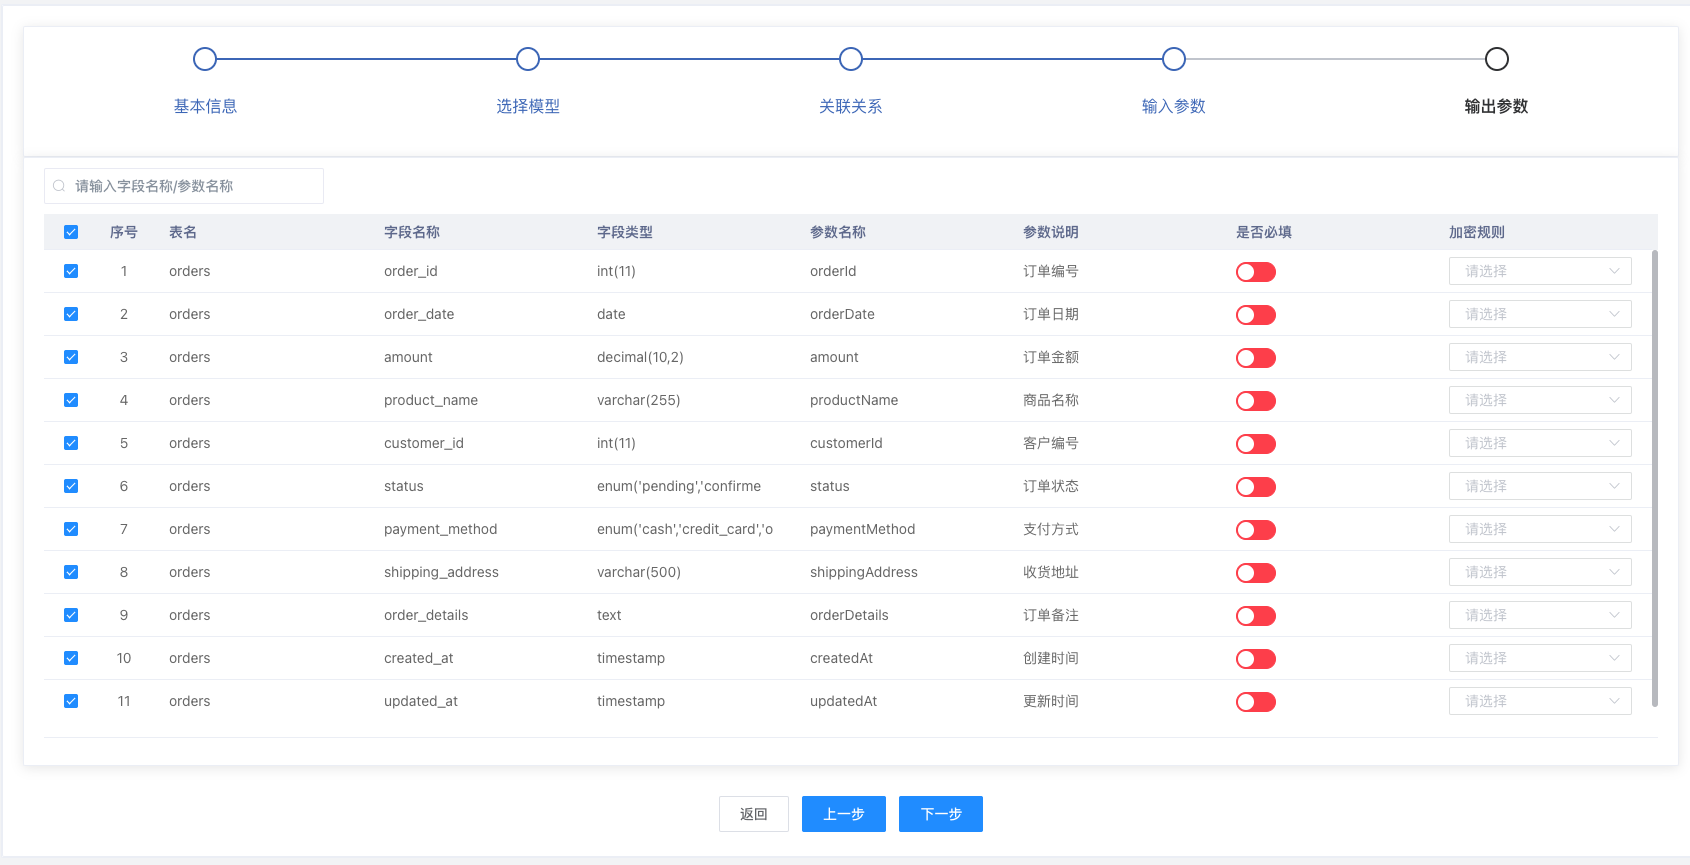This screenshot has height=865, width=1690.
Task: Uncheck the amount row checkbox
Action: pyautogui.click(x=71, y=357)
